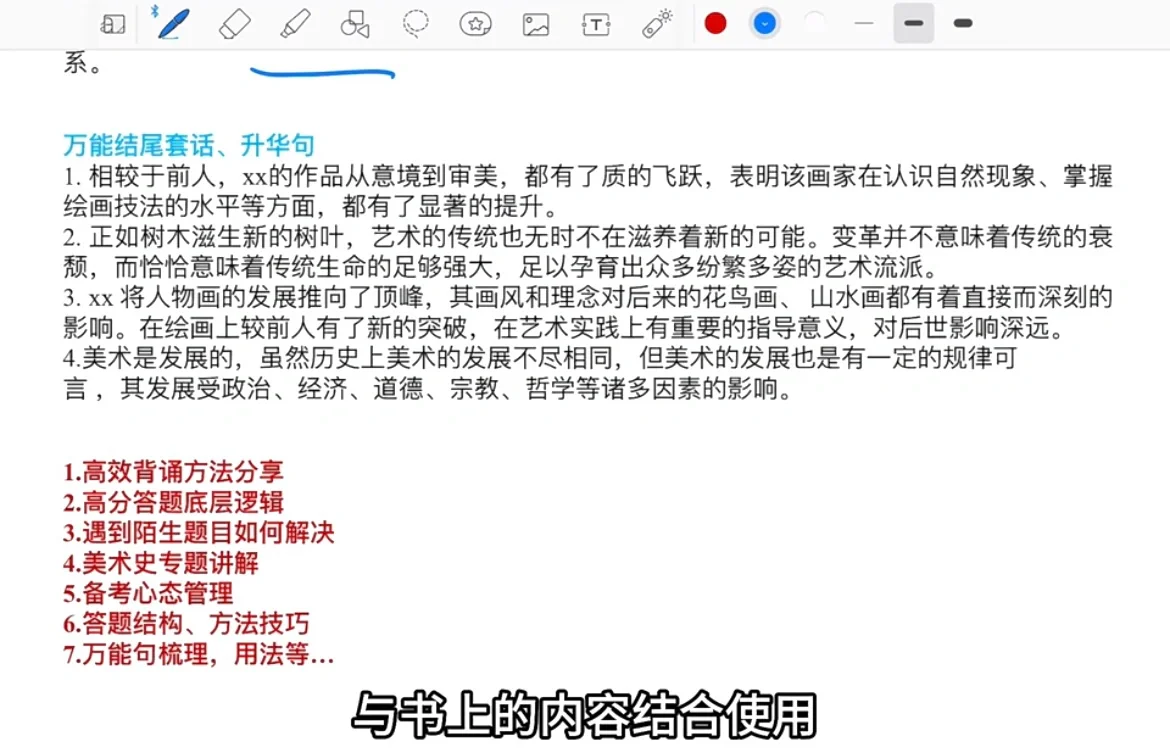The image size is (1170, 748).
Task: Select the thickest stroke width
Action: pyautogui.click(x=963, y=23)
